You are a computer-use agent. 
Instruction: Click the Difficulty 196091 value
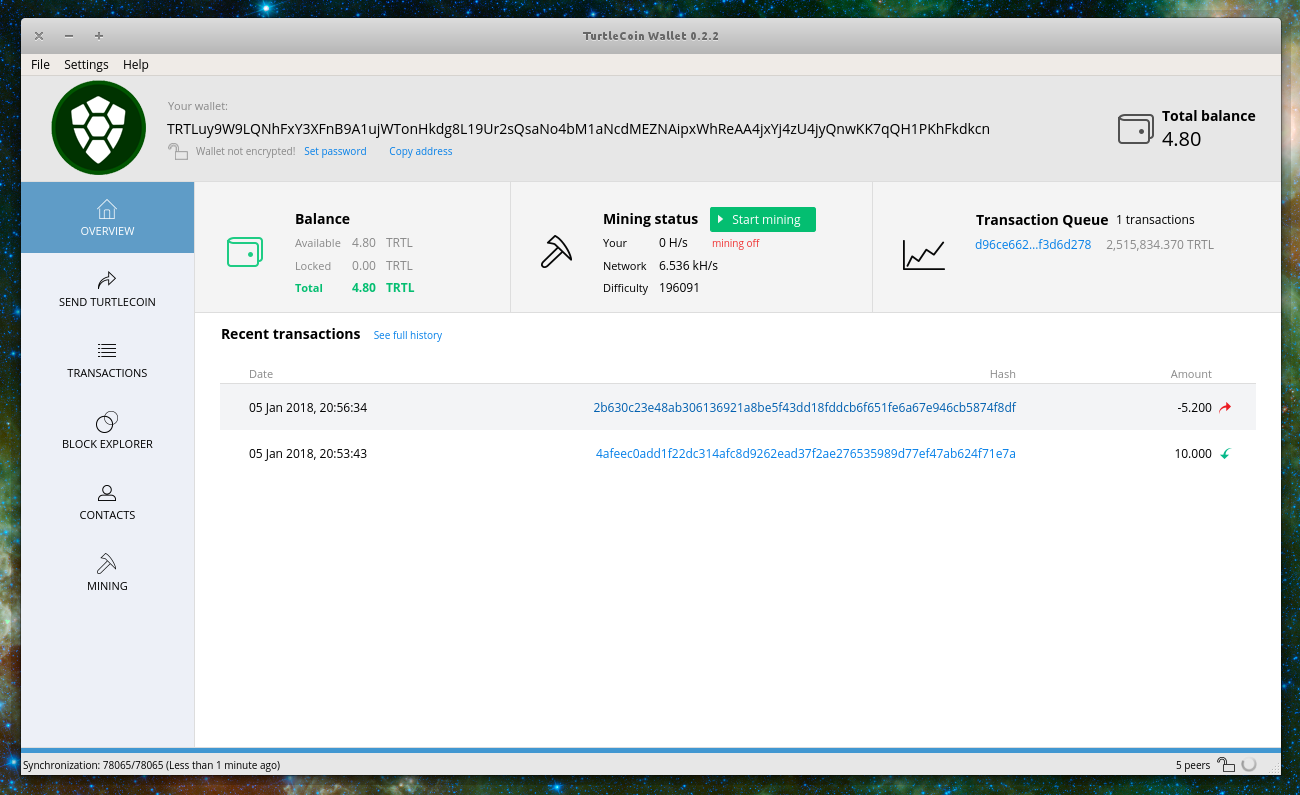coord(679,288)
